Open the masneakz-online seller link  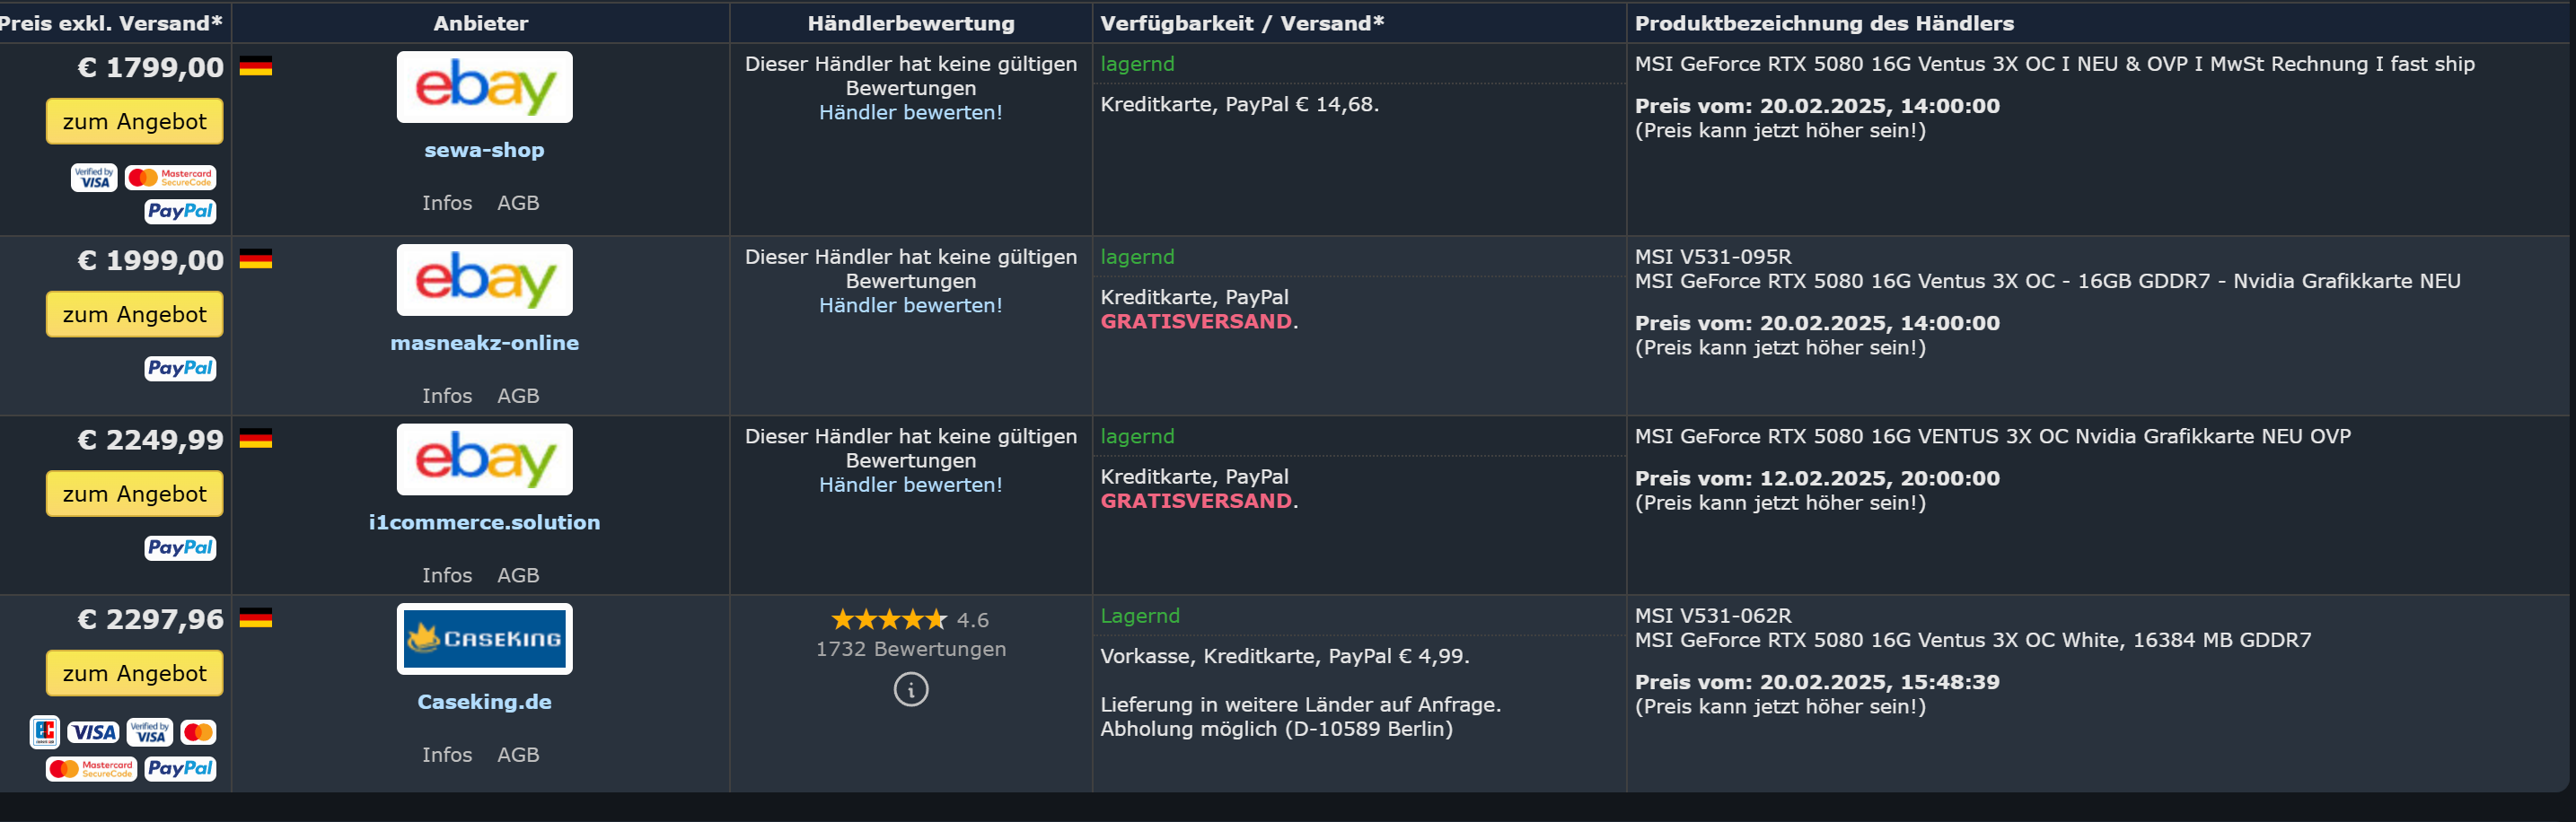484,343
